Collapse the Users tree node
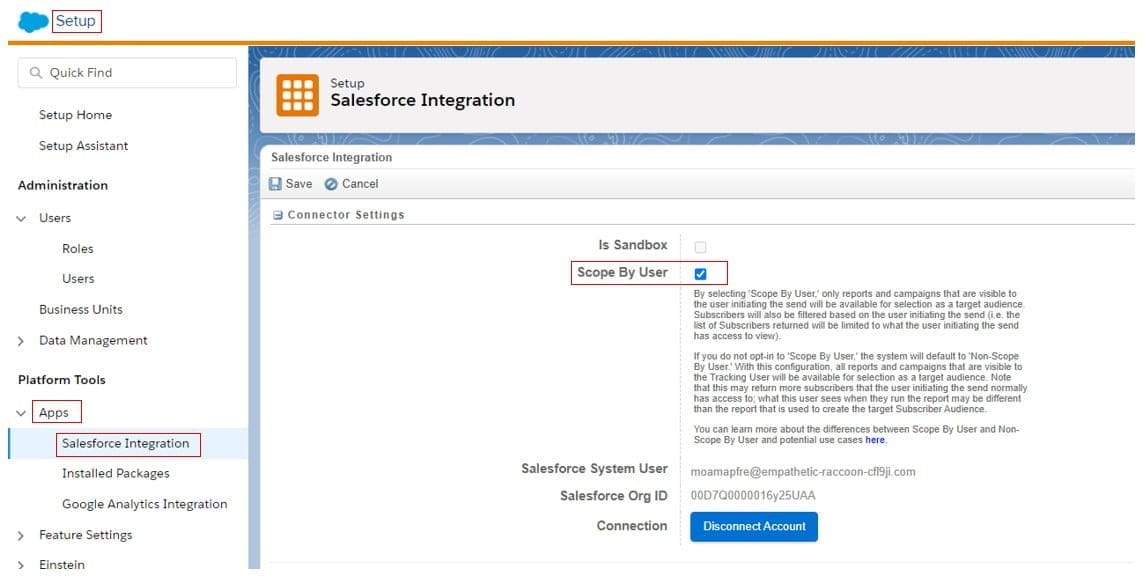 coord(22,218)
